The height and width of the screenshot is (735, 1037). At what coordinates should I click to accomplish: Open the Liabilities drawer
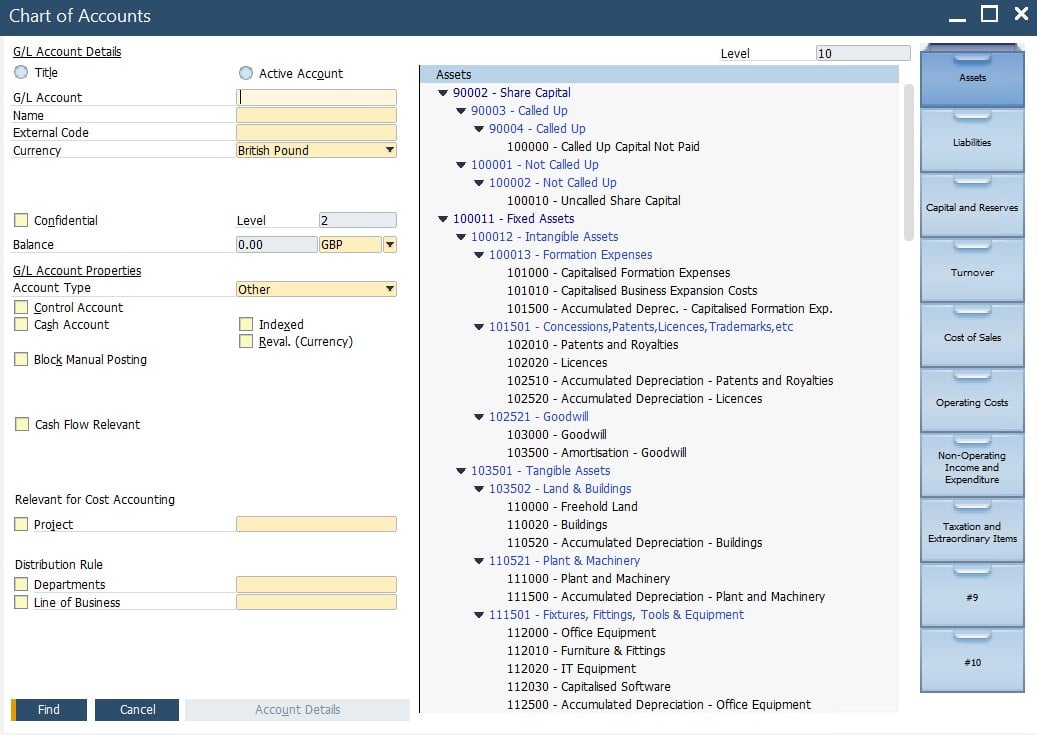972,143
